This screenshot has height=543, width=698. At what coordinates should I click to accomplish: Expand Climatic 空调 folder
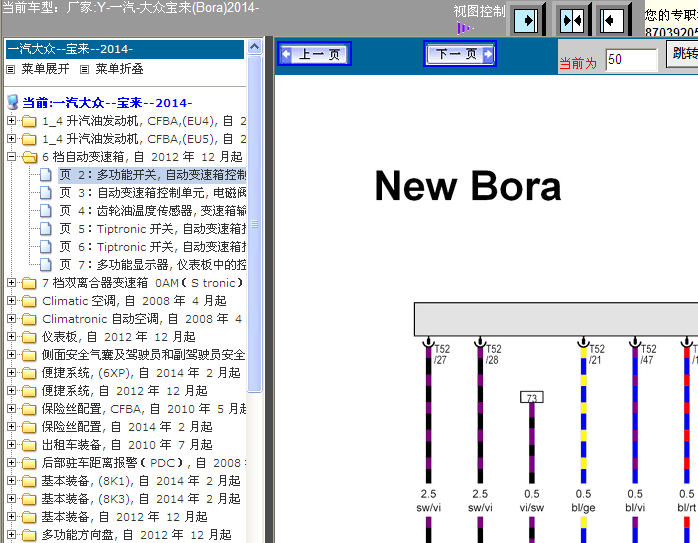click(x=12, y=300)
